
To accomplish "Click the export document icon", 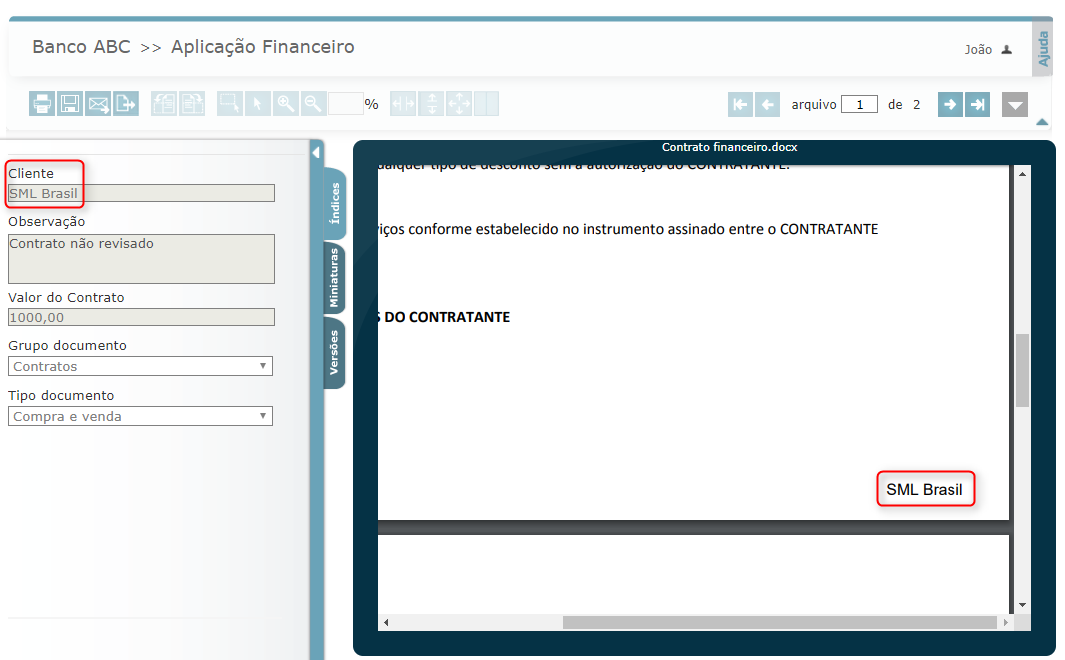I will point(126,104).
